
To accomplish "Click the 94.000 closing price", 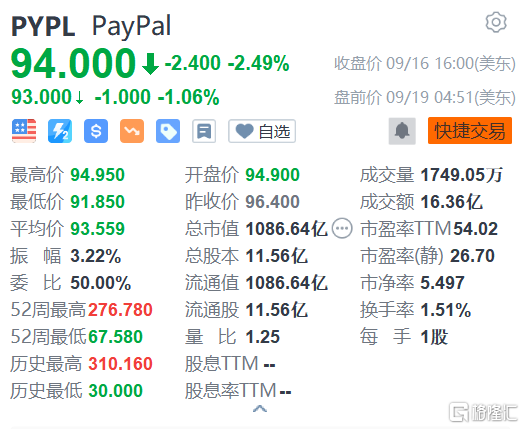I will 73,63.
